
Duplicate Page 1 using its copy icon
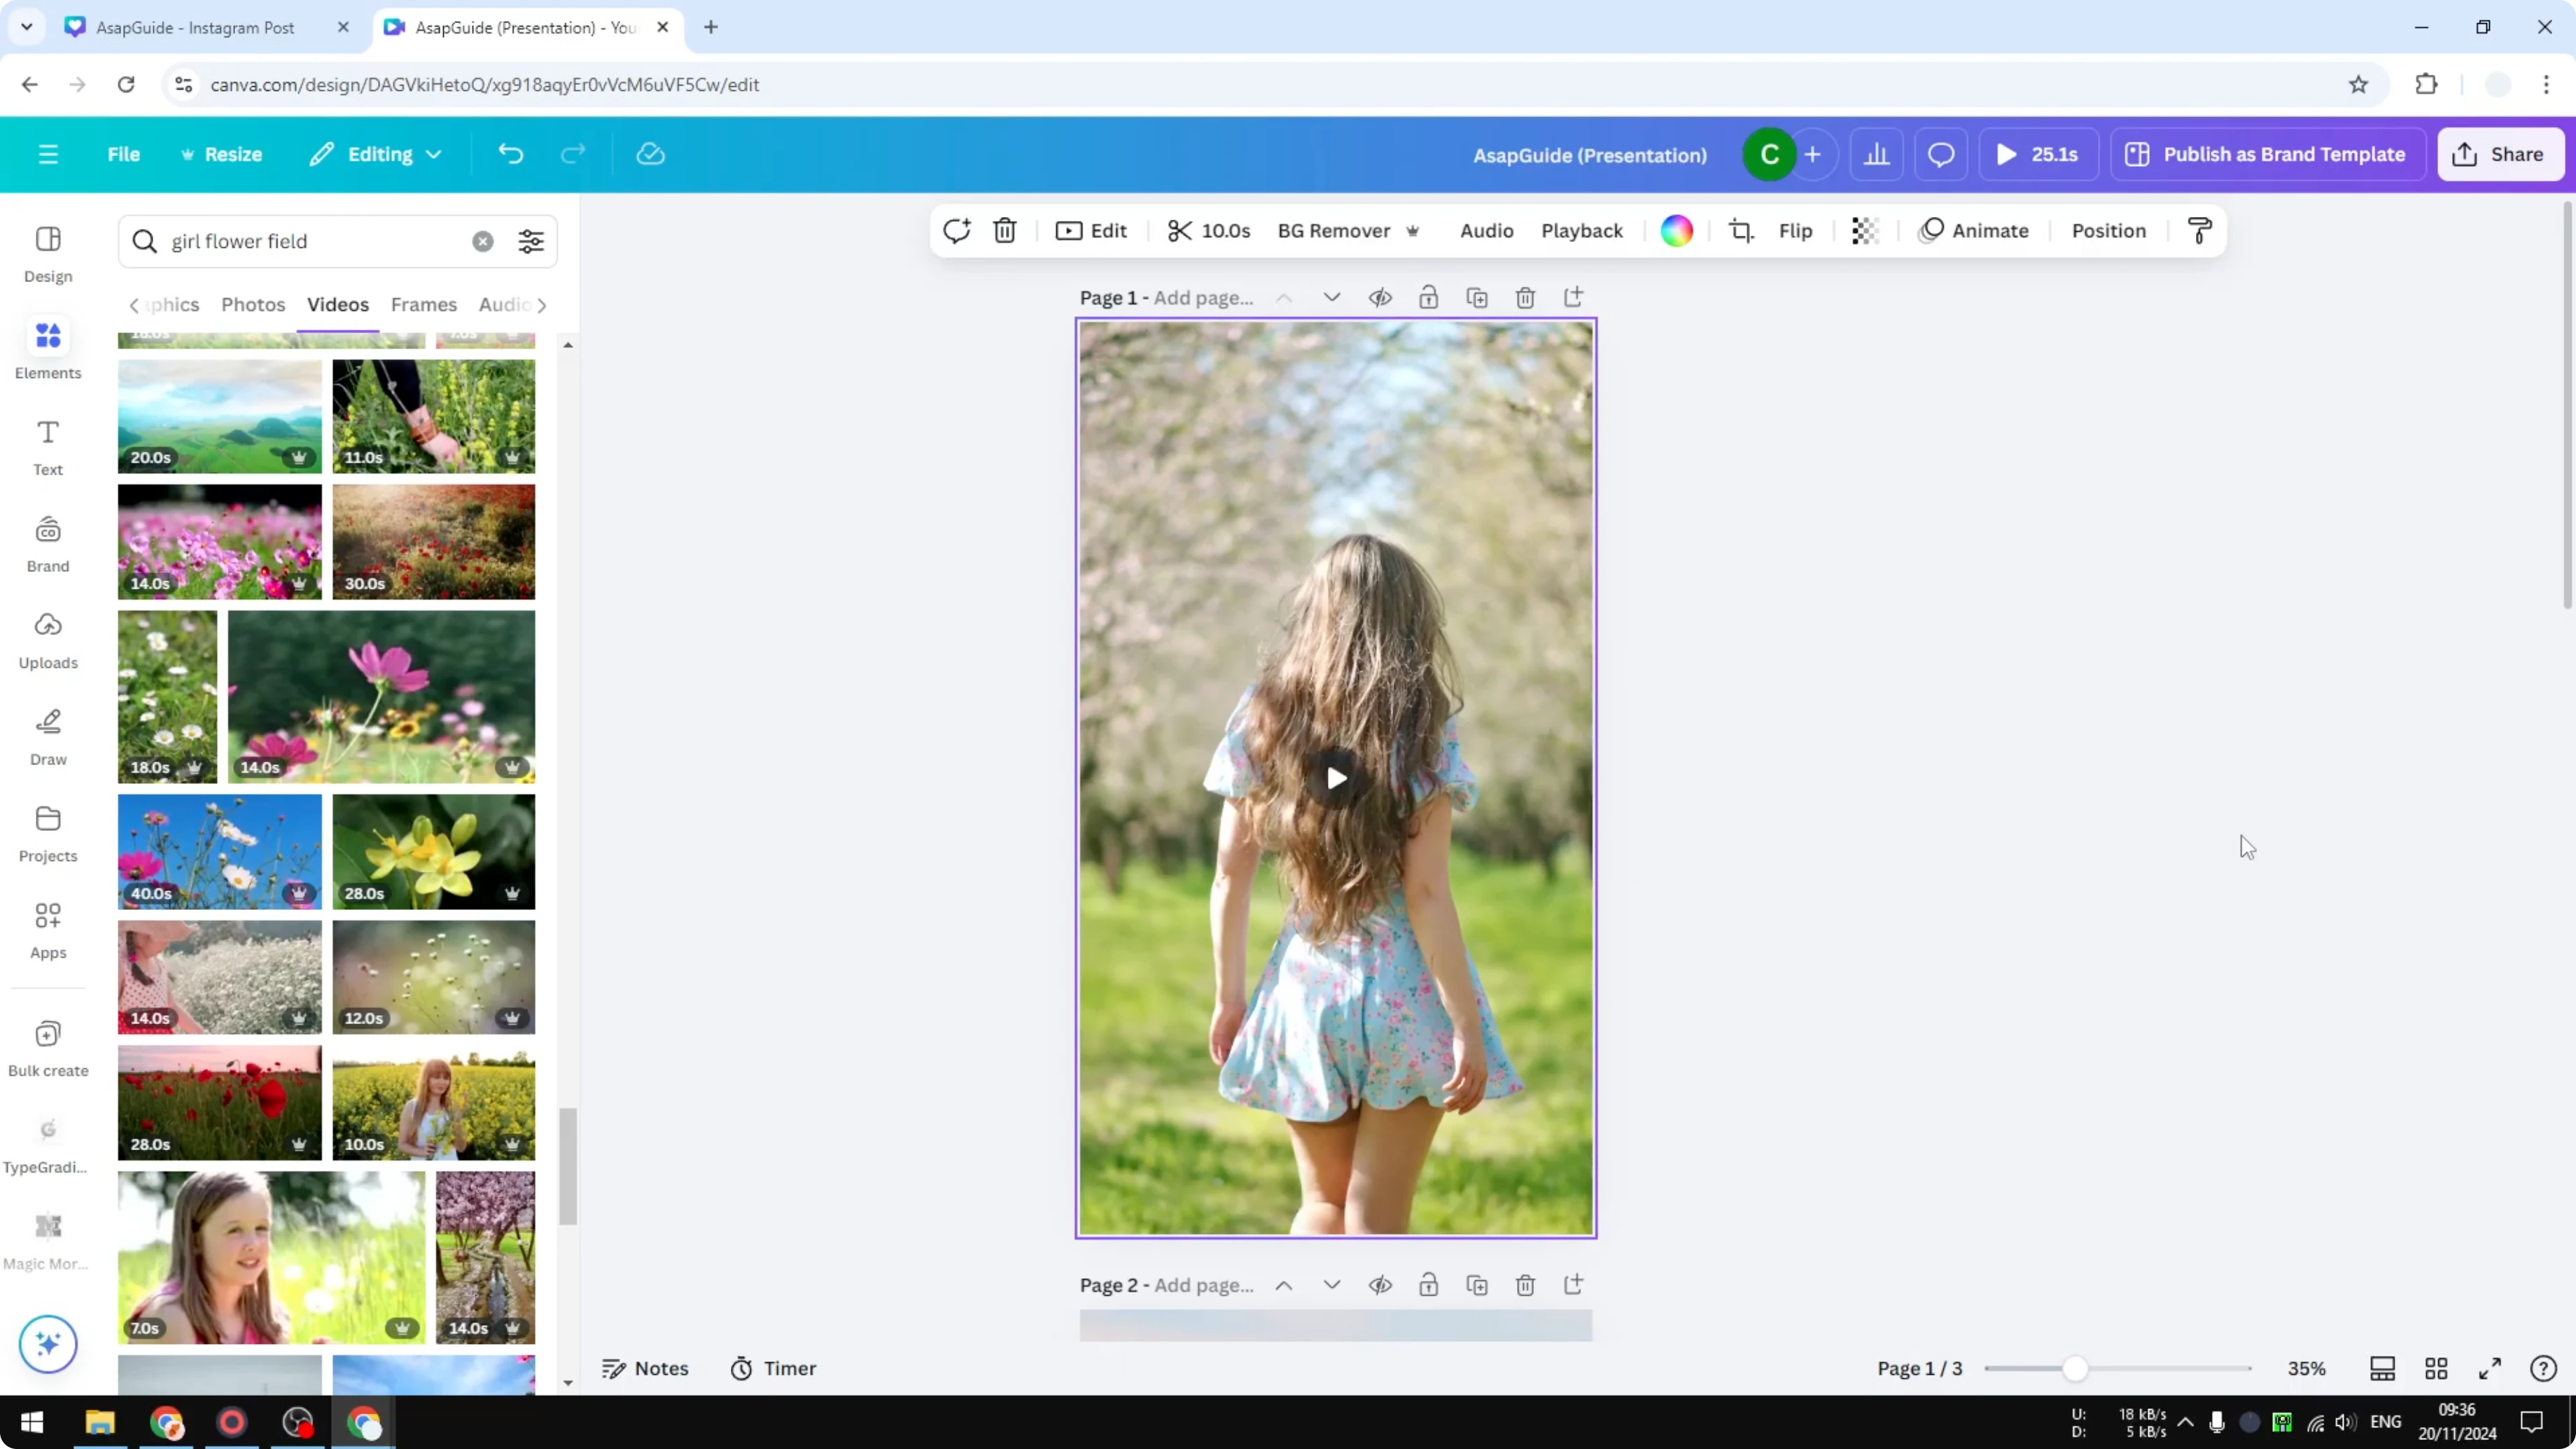(x=1477, y=297)
